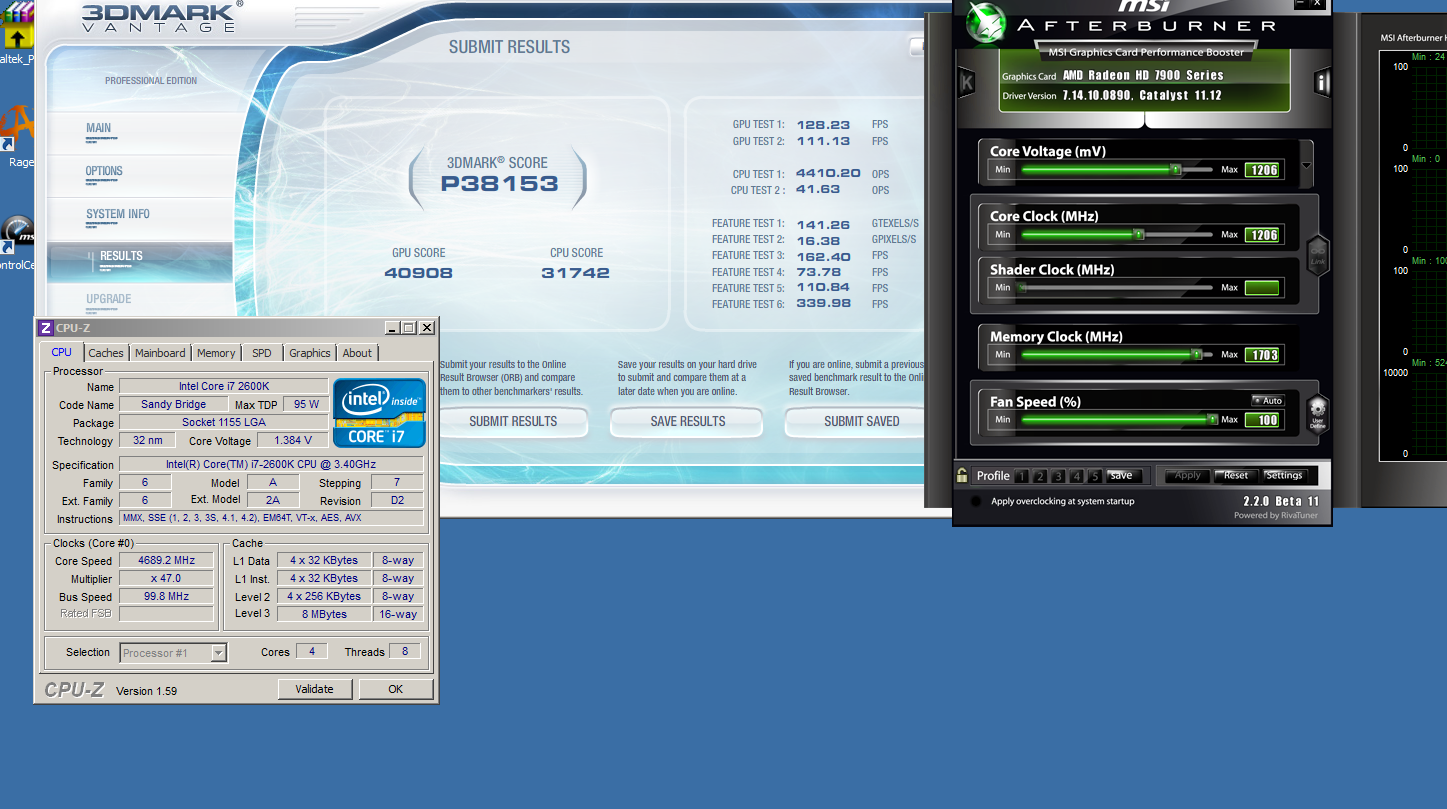Click Reset in MSI Afterburner
Viewport: 1447px width, 809px height.
(1236, 476)
